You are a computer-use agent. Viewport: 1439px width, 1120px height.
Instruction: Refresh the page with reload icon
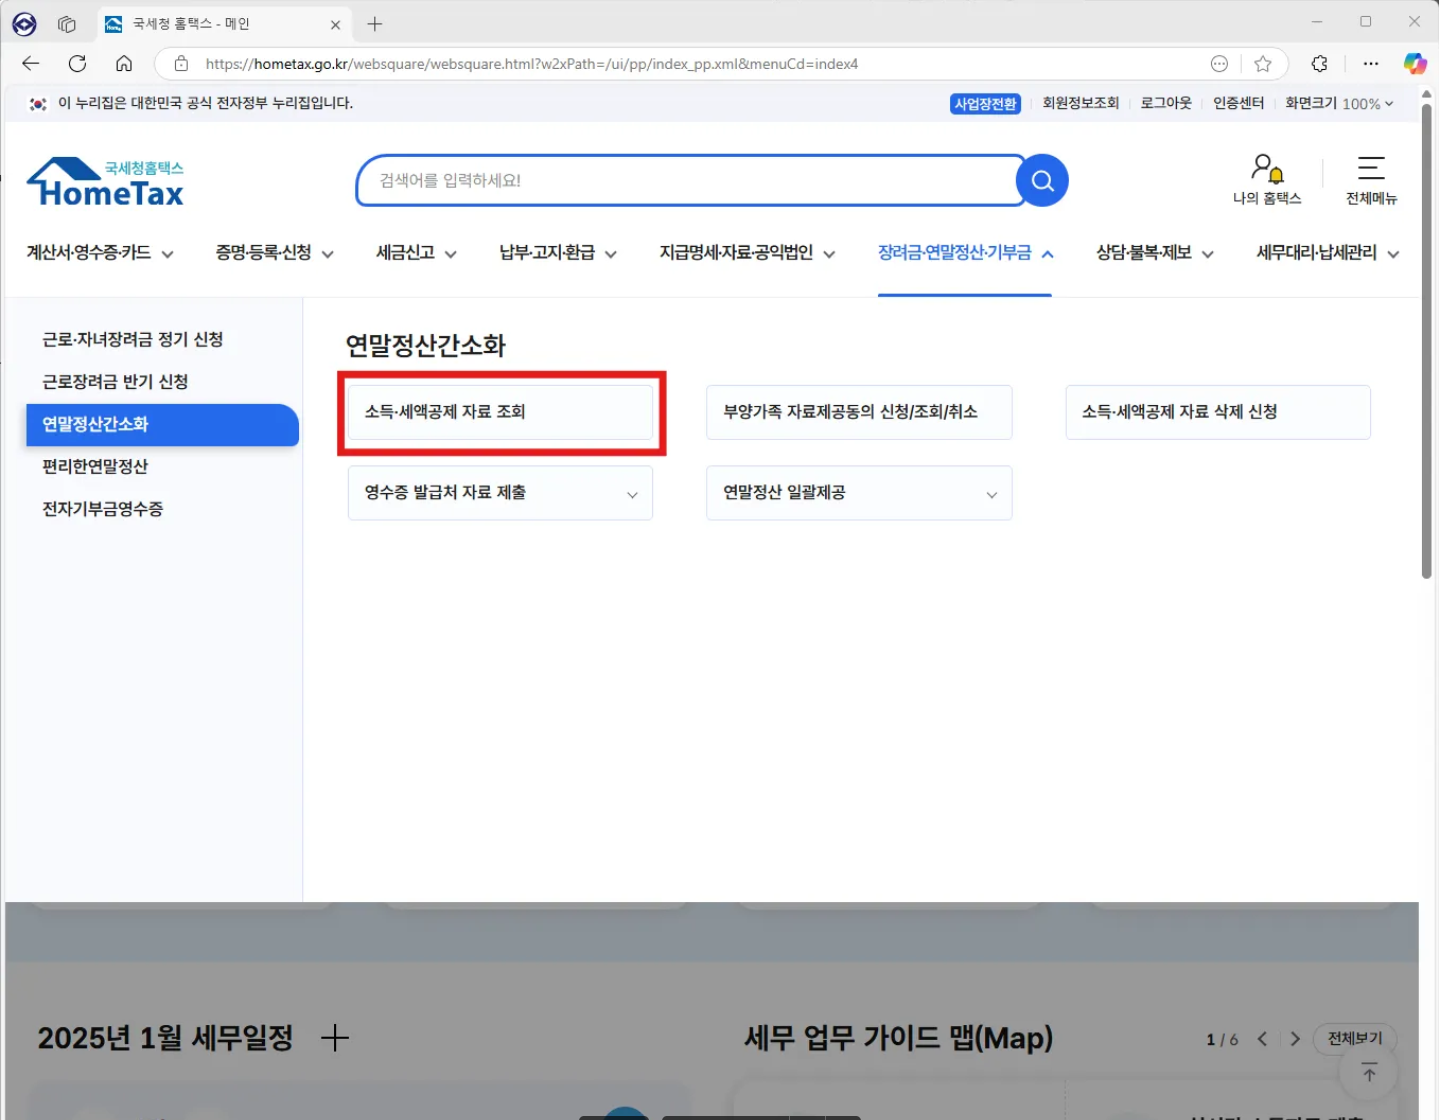[77, 64]
